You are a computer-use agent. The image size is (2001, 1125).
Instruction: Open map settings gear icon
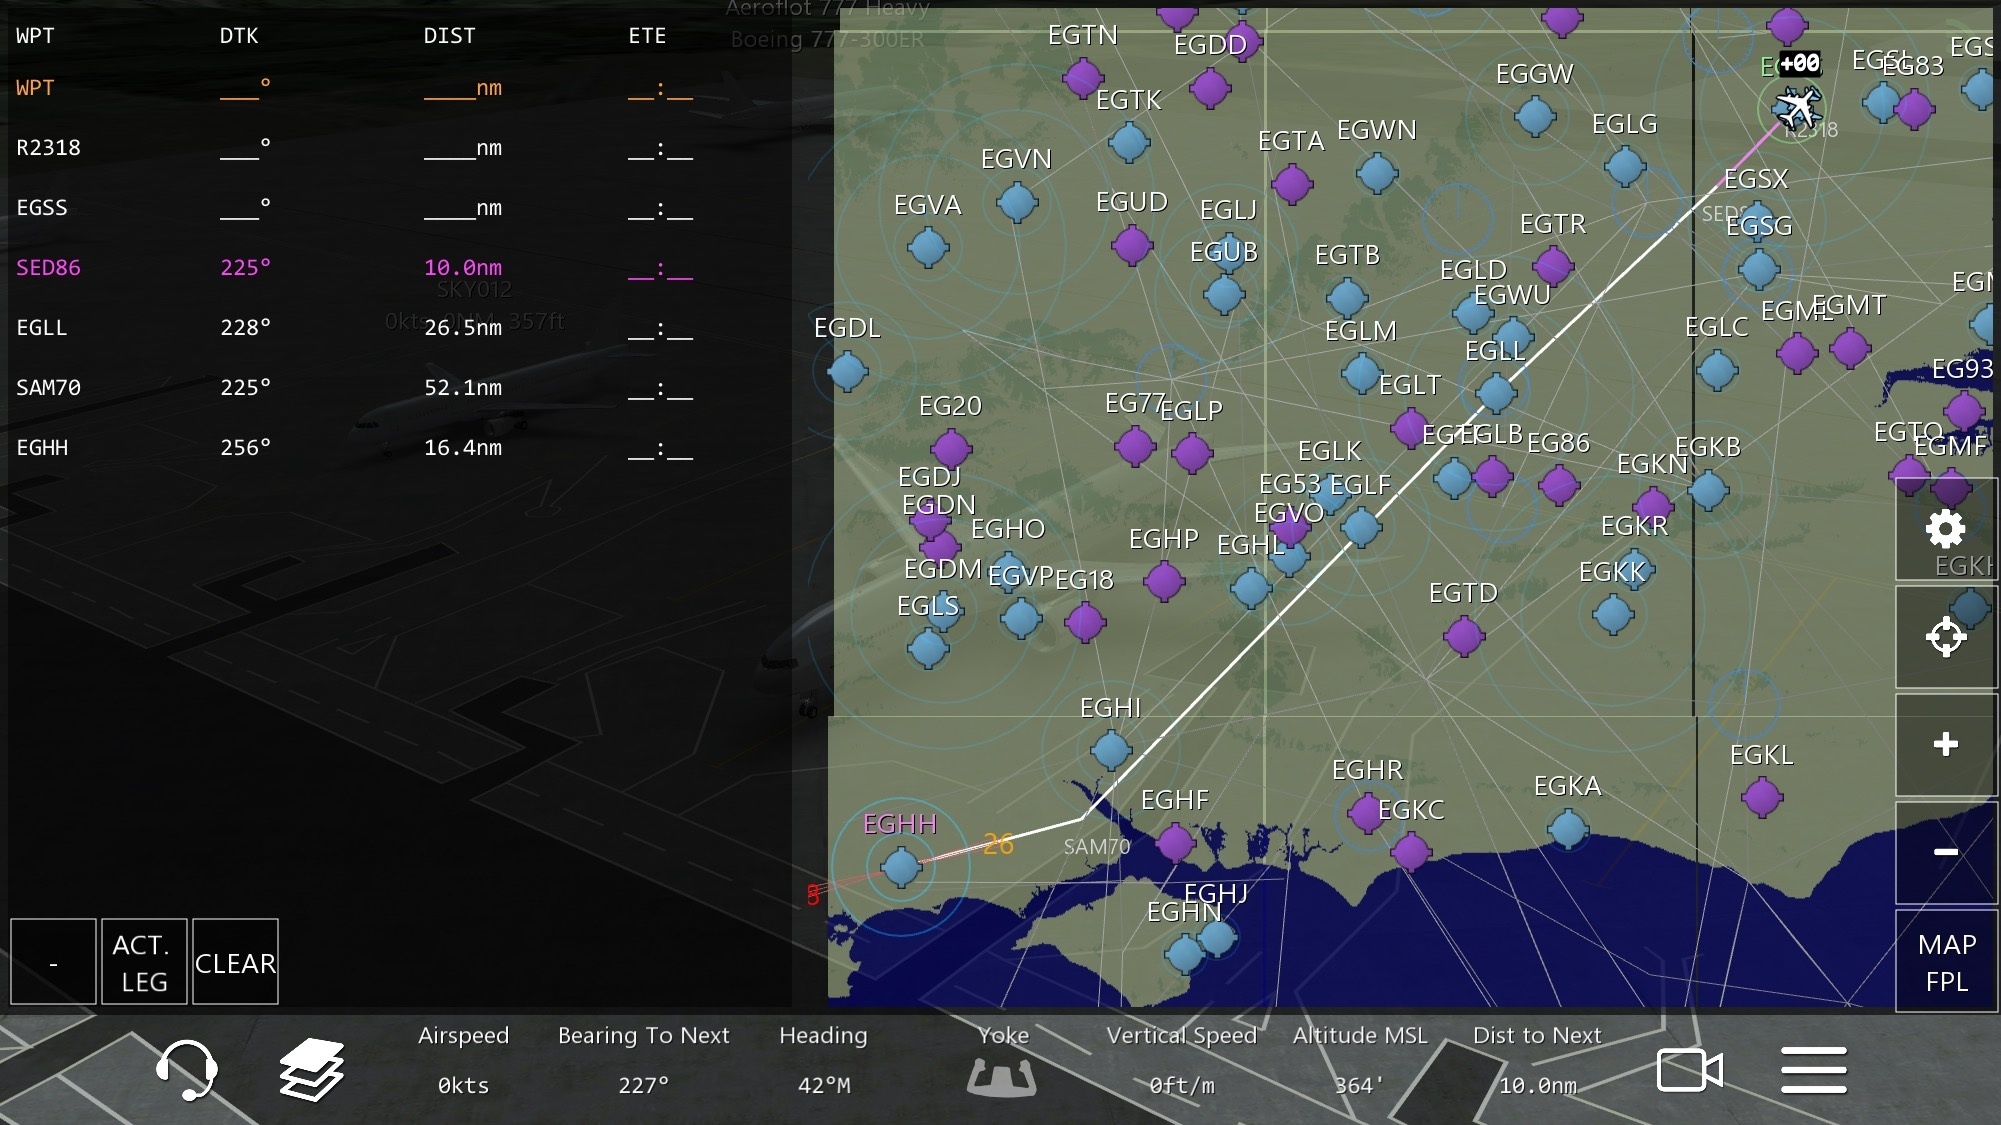point(1945,529)
